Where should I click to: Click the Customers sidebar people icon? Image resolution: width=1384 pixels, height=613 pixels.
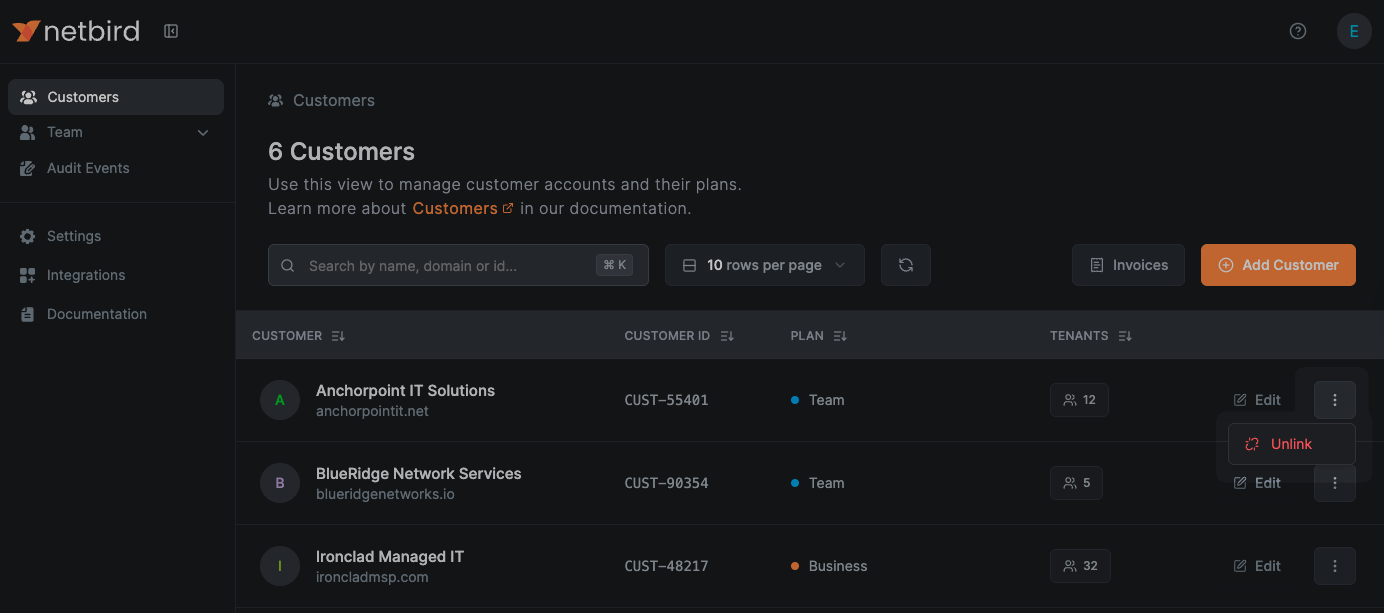coord(28,97)
